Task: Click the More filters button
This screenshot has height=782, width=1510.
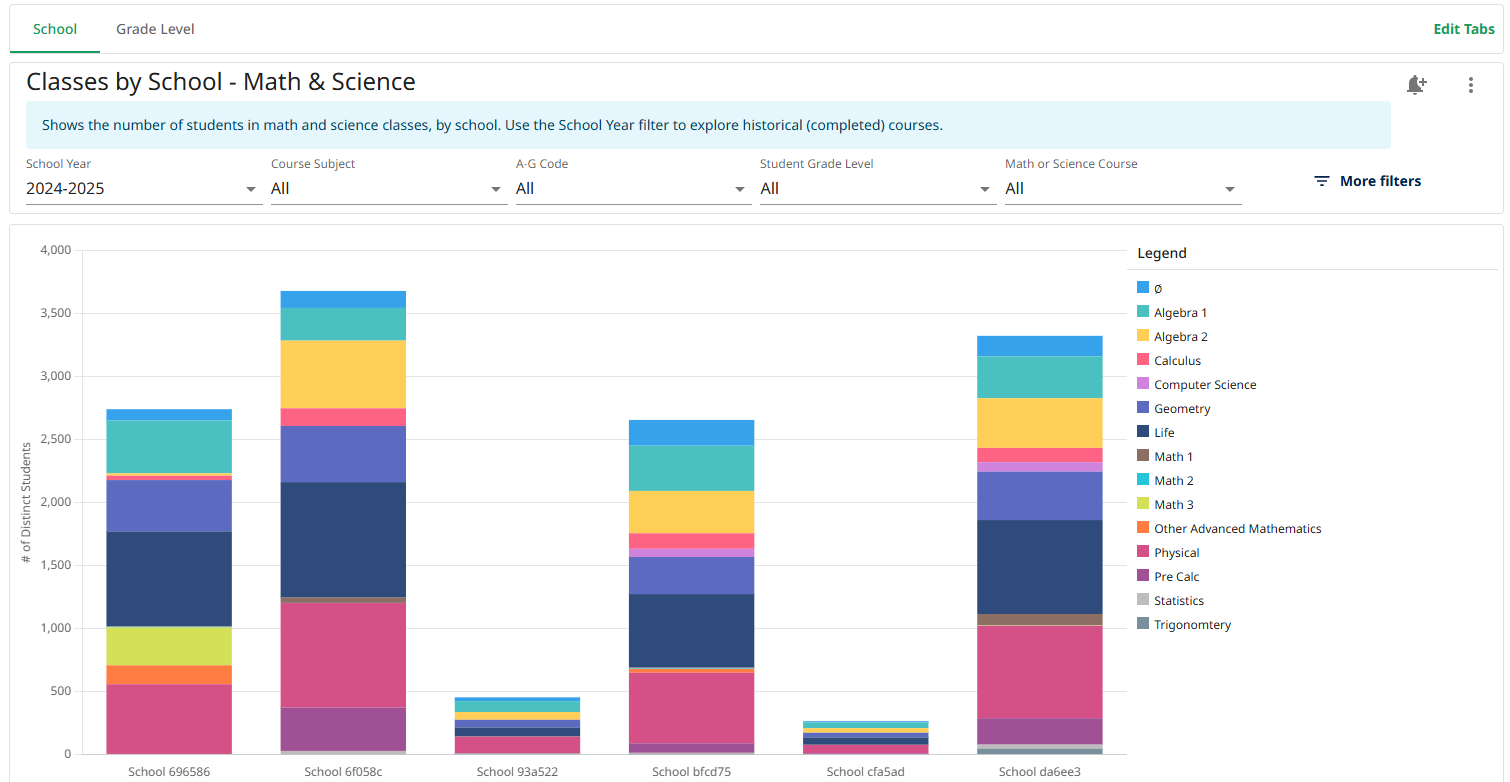Action: click(1367, 181)
